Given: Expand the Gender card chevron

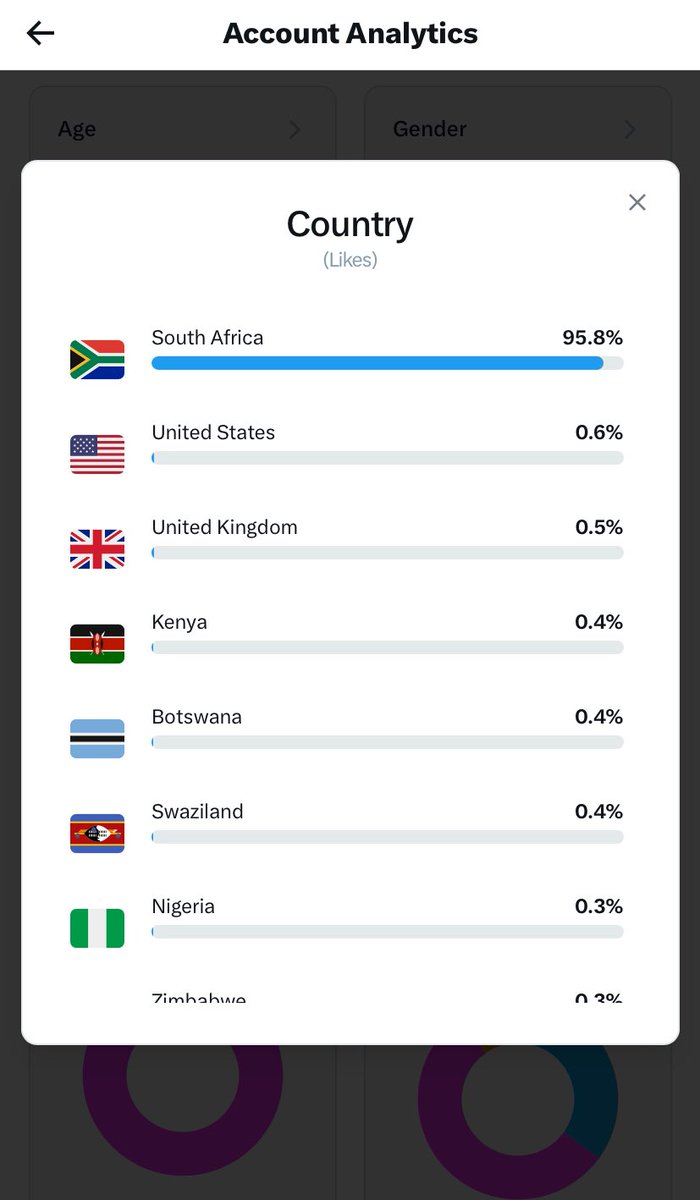Looking at the screenshot, I should pyautogui.click(x=630, y=129).
